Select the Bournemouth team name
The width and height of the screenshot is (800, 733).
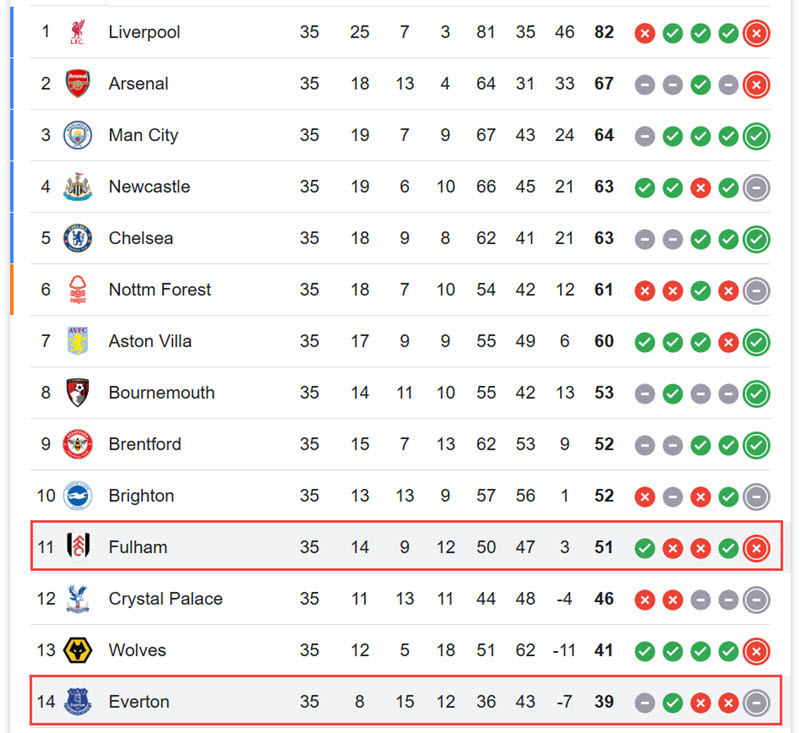162,393
